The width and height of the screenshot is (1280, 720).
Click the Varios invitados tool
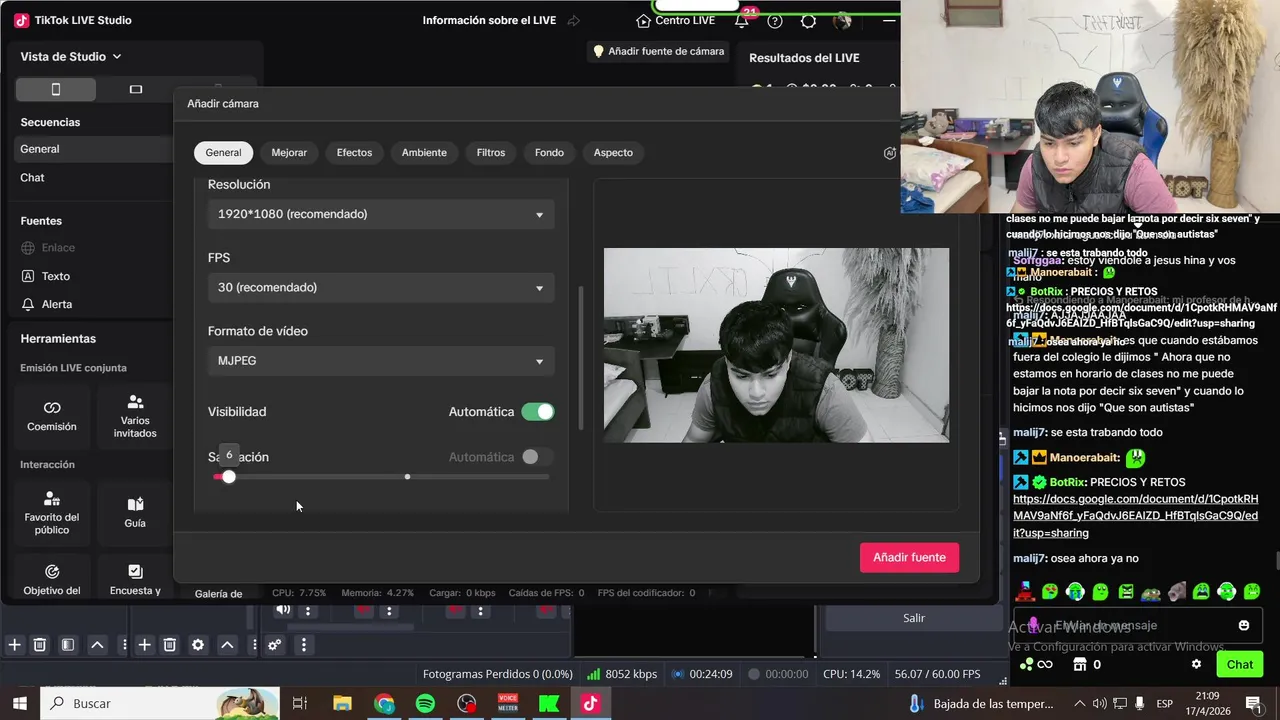pyautogui.click(x=135, y=416)
